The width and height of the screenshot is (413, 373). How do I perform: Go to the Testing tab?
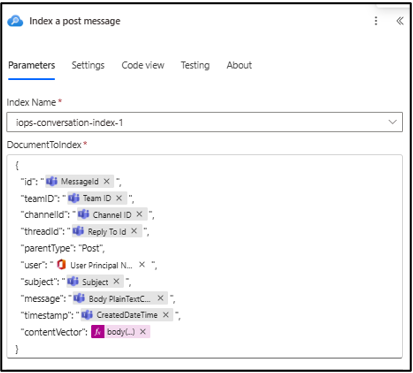(x=195, y=65)
